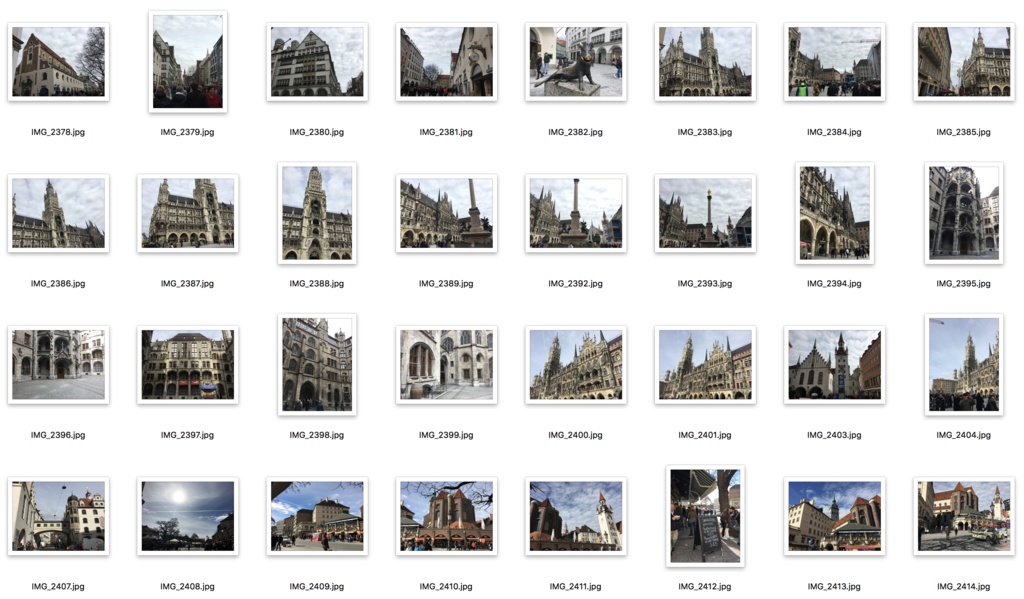Click the IMG_2396.jpg thumbnail
Viewport: 1024px width, 599px height.
point(58,365)
